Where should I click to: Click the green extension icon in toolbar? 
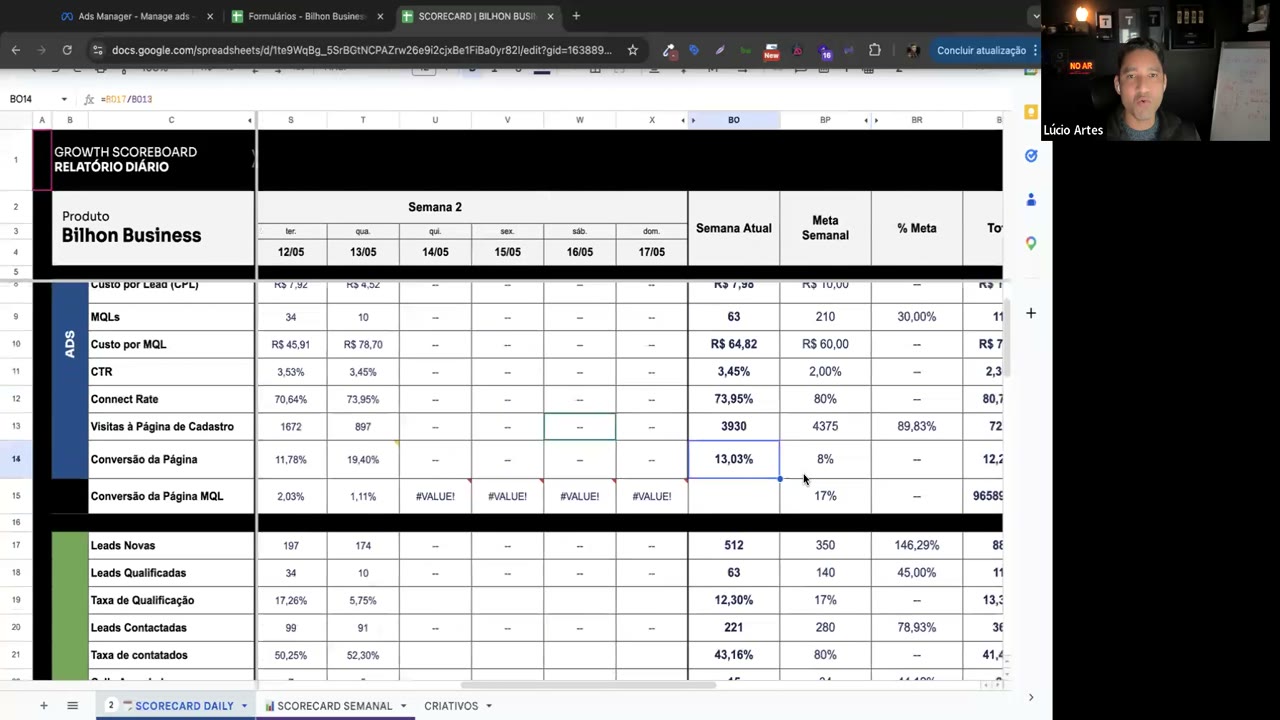point(745,50)
